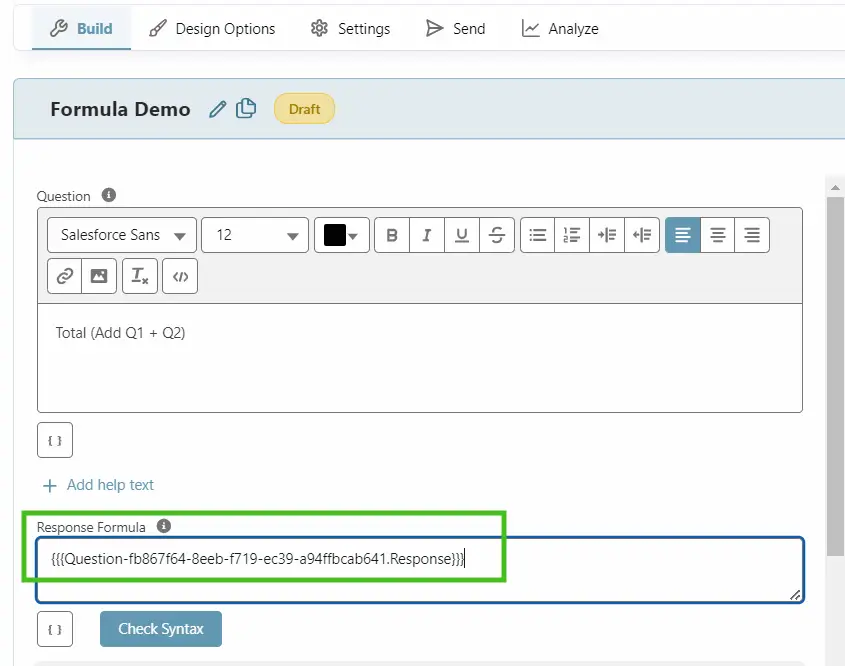Open the Salesforce Sans font dropdown

(x=122, y=235)
